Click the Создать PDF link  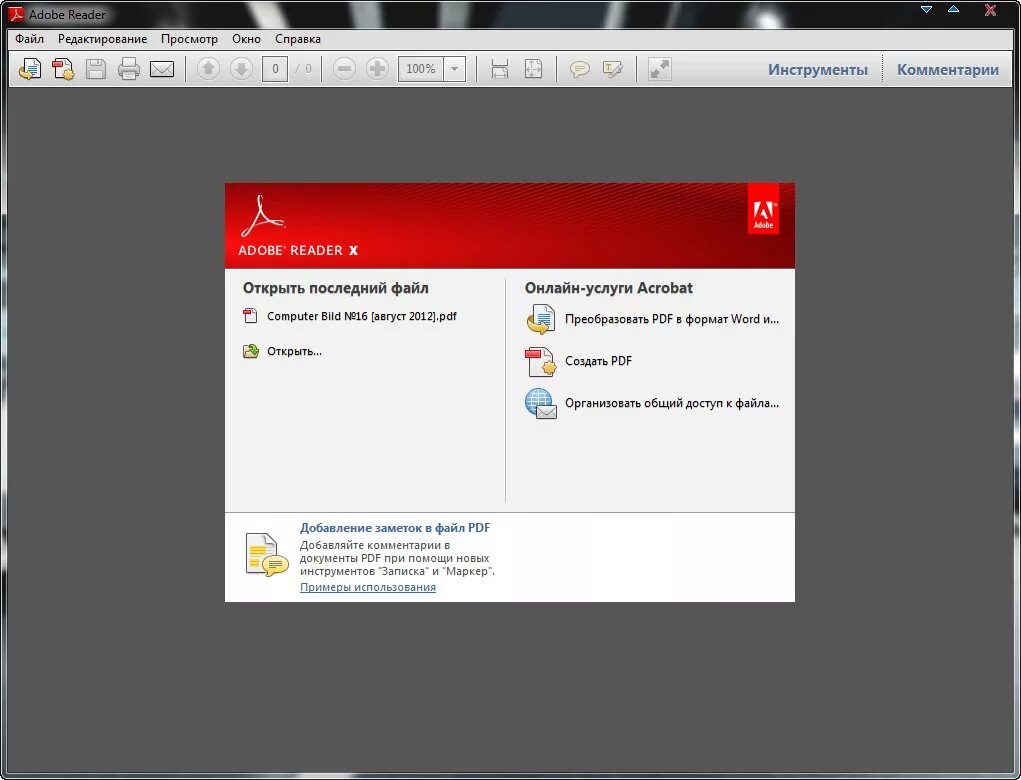tap(598, 361)
